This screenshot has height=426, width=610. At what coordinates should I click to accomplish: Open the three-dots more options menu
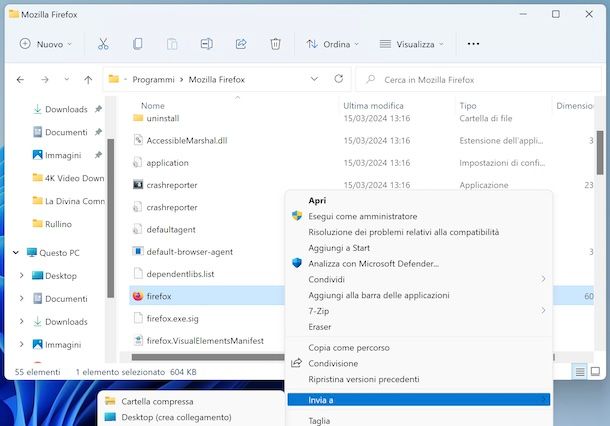(473, 44)
